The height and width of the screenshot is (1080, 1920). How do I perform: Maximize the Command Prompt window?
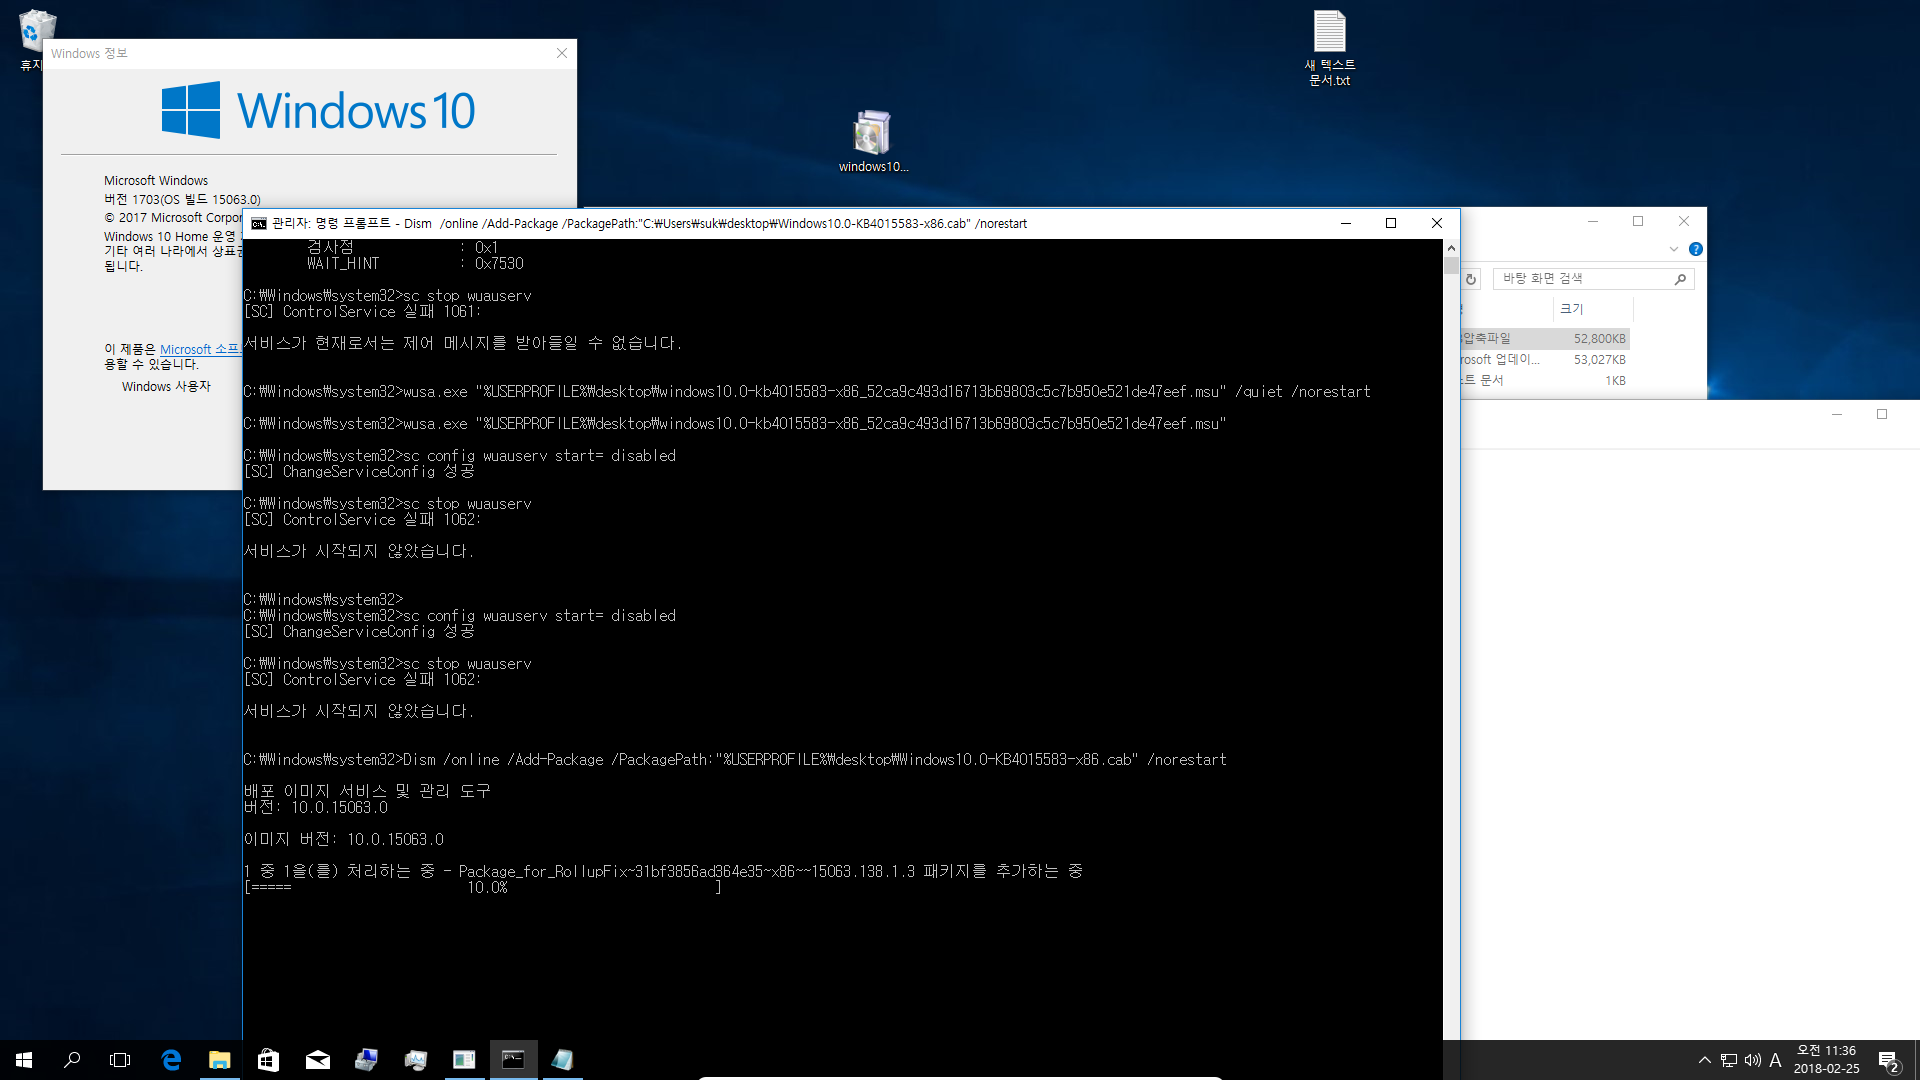(1391, 223)
